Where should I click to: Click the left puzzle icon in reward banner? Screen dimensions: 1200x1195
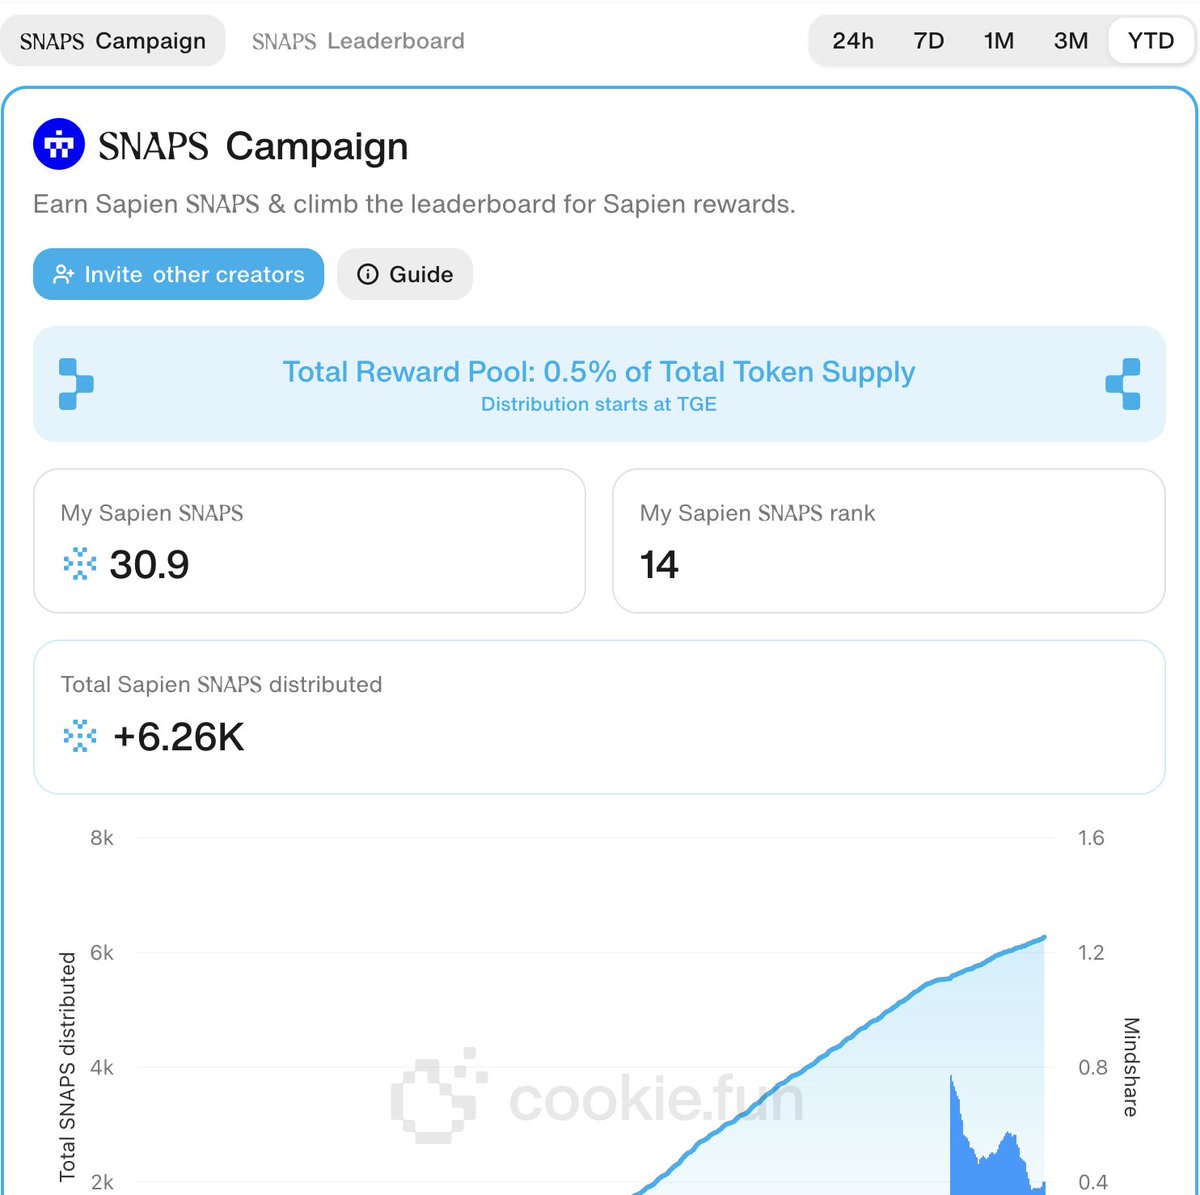(x=76, y=384)
